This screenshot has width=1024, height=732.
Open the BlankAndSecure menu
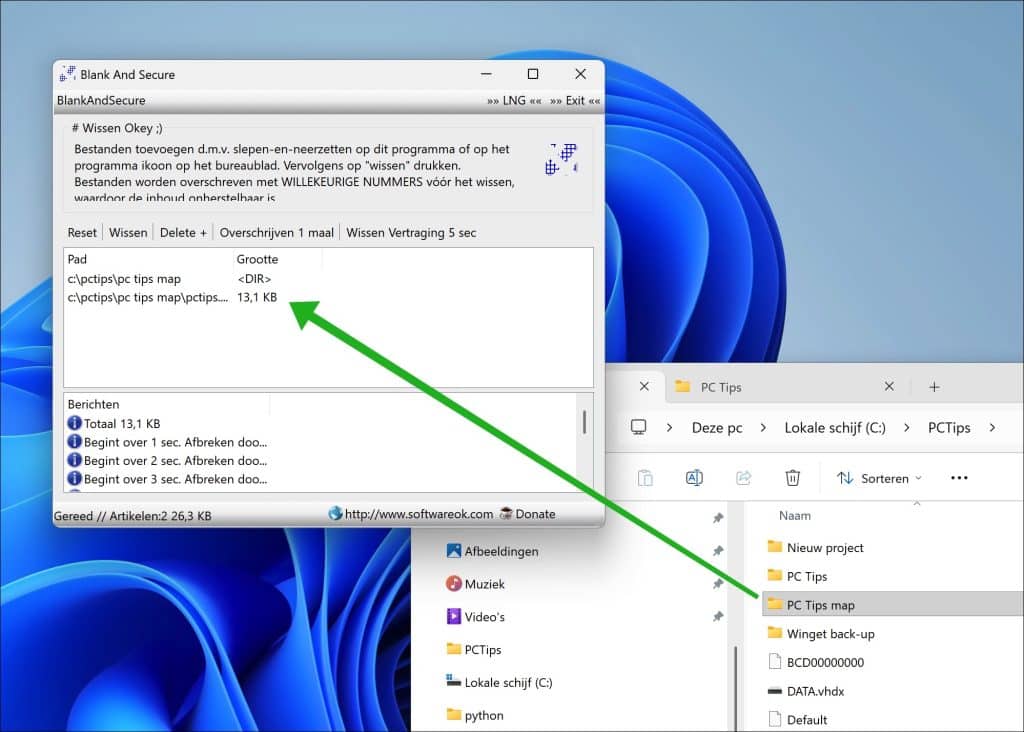(x=101, y=101)
